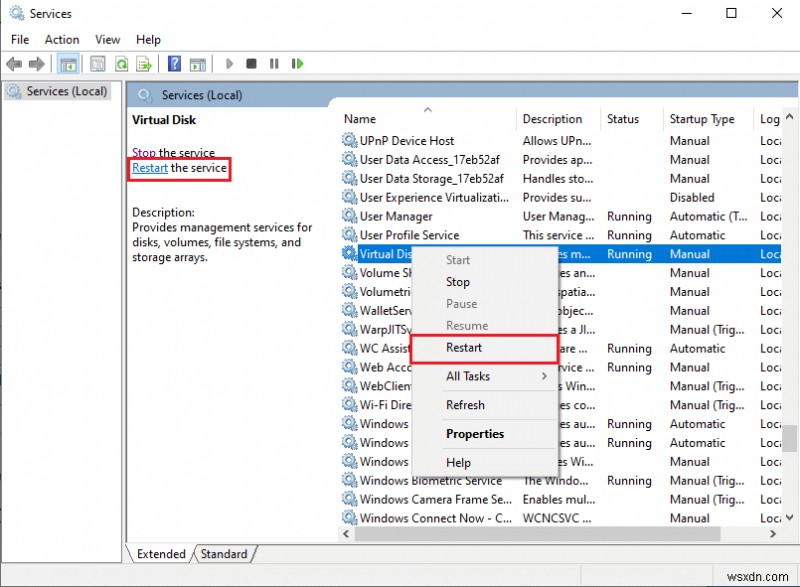Select the User Data Storage_17eb52af service
Viewport: 800px width, 587px height.
[x=432, y=178]
